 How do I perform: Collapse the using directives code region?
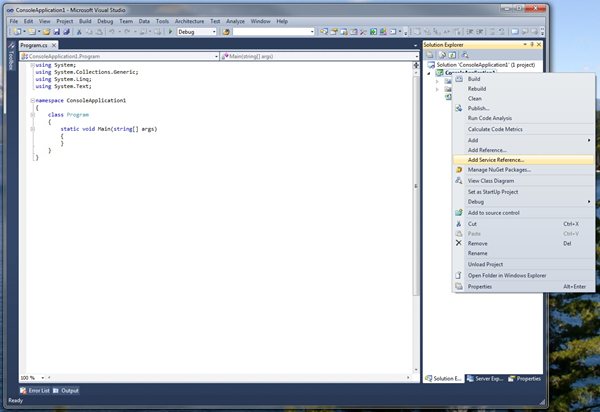click(33, 65)
